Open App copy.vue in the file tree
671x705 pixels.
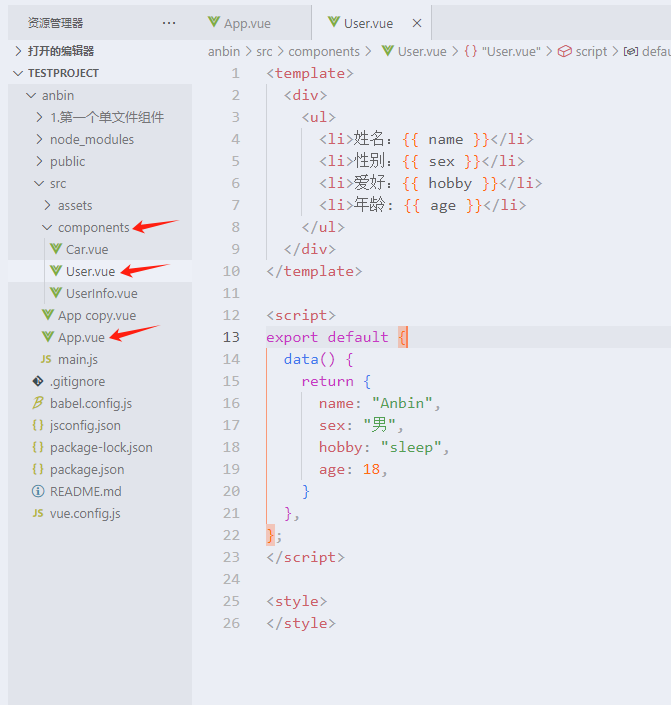tap(96, 315)
